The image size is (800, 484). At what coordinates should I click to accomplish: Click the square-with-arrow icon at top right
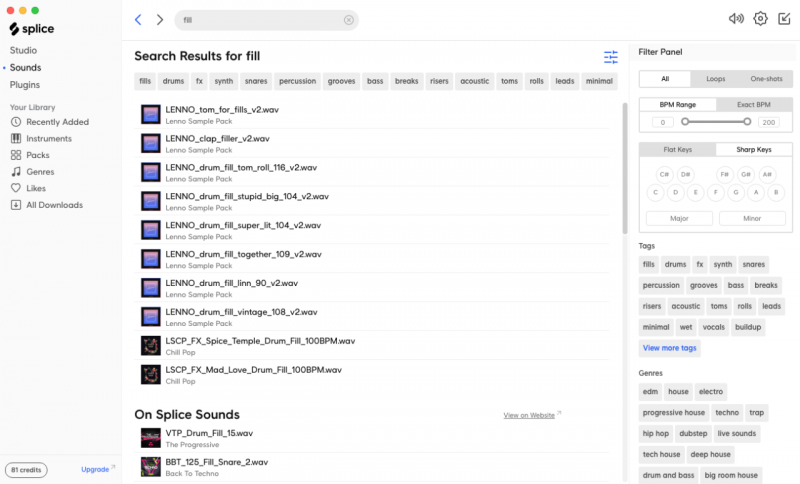[784, 19]
